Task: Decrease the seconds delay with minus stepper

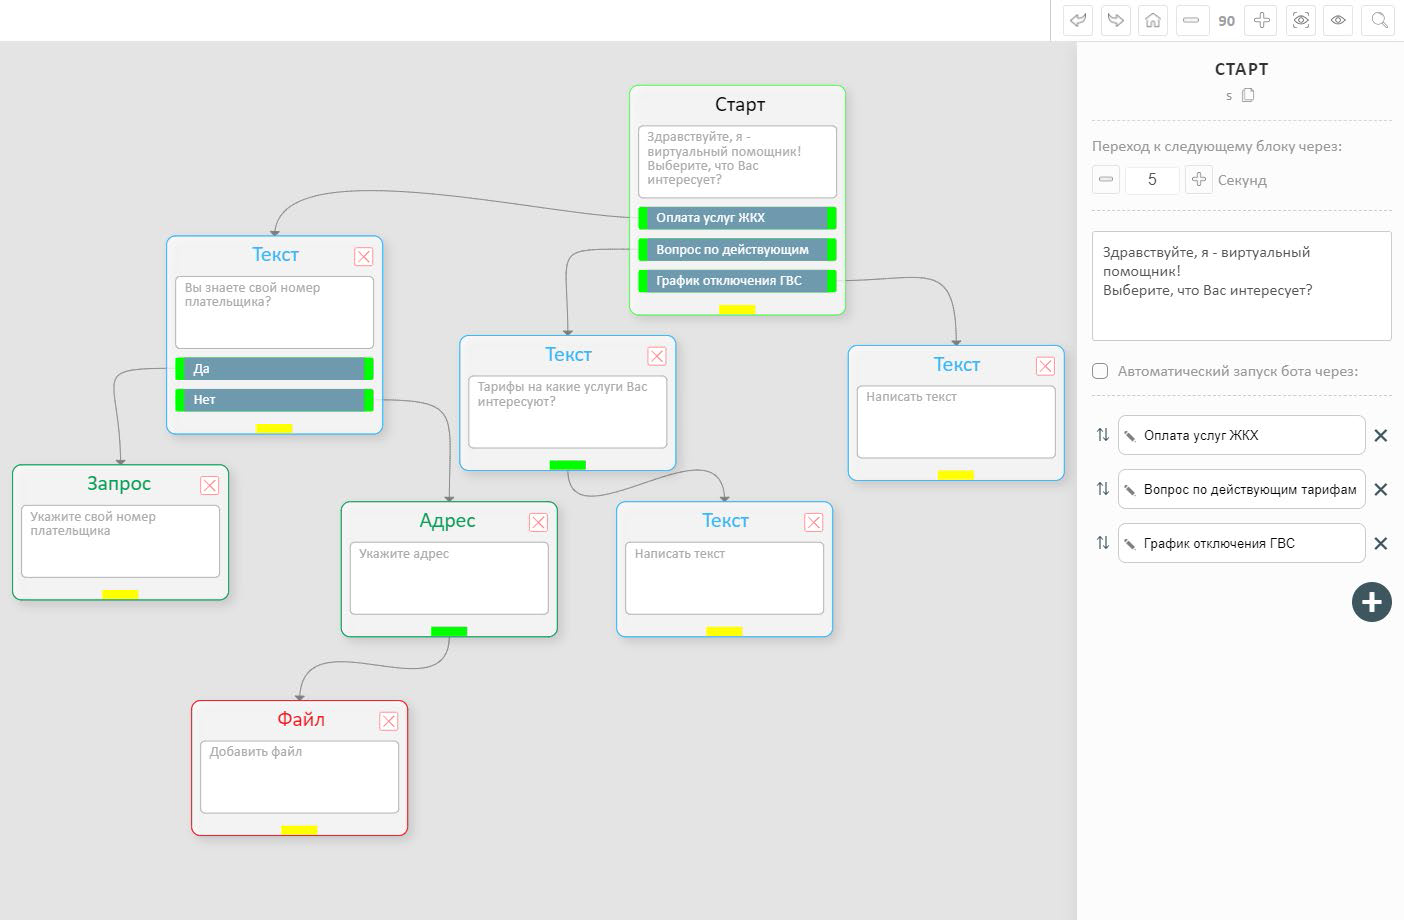Action: [x=1106, y=180]
